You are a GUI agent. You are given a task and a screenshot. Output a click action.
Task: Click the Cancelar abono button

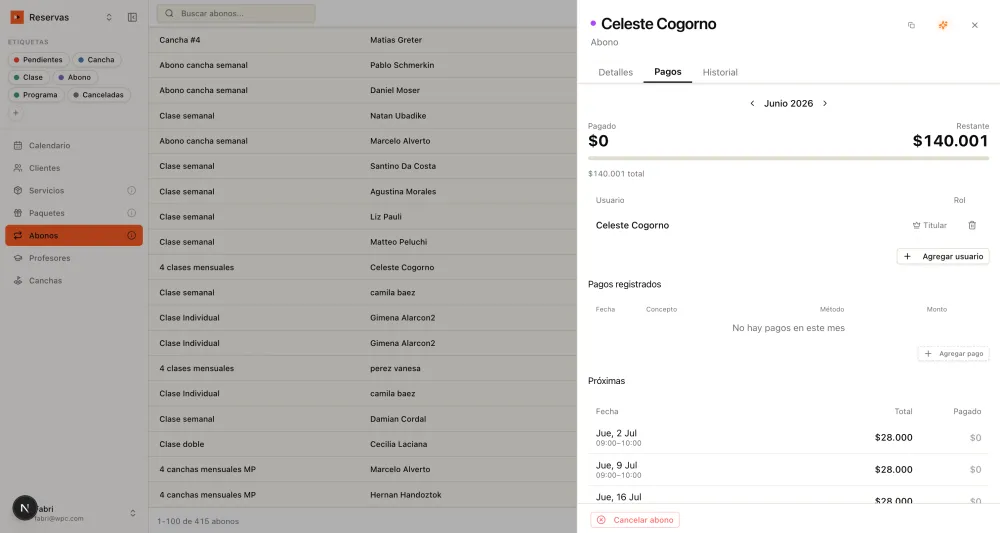pyautogui.click(x=635, y=520)
